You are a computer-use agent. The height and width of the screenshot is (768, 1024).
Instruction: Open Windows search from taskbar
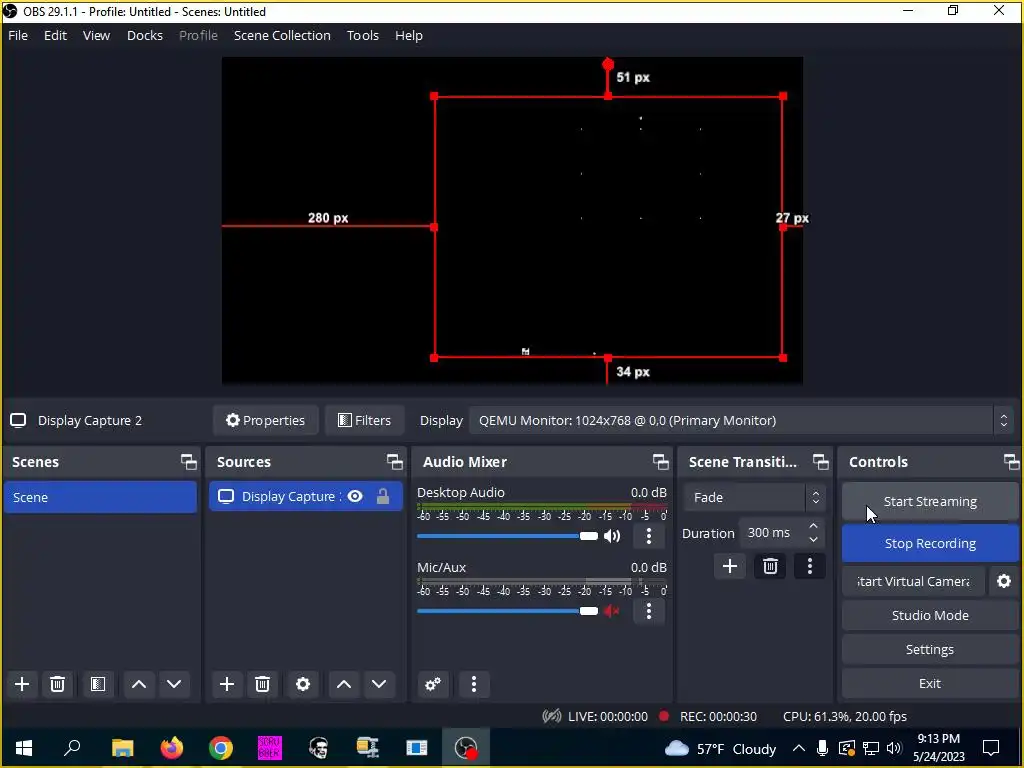[72, 748]
